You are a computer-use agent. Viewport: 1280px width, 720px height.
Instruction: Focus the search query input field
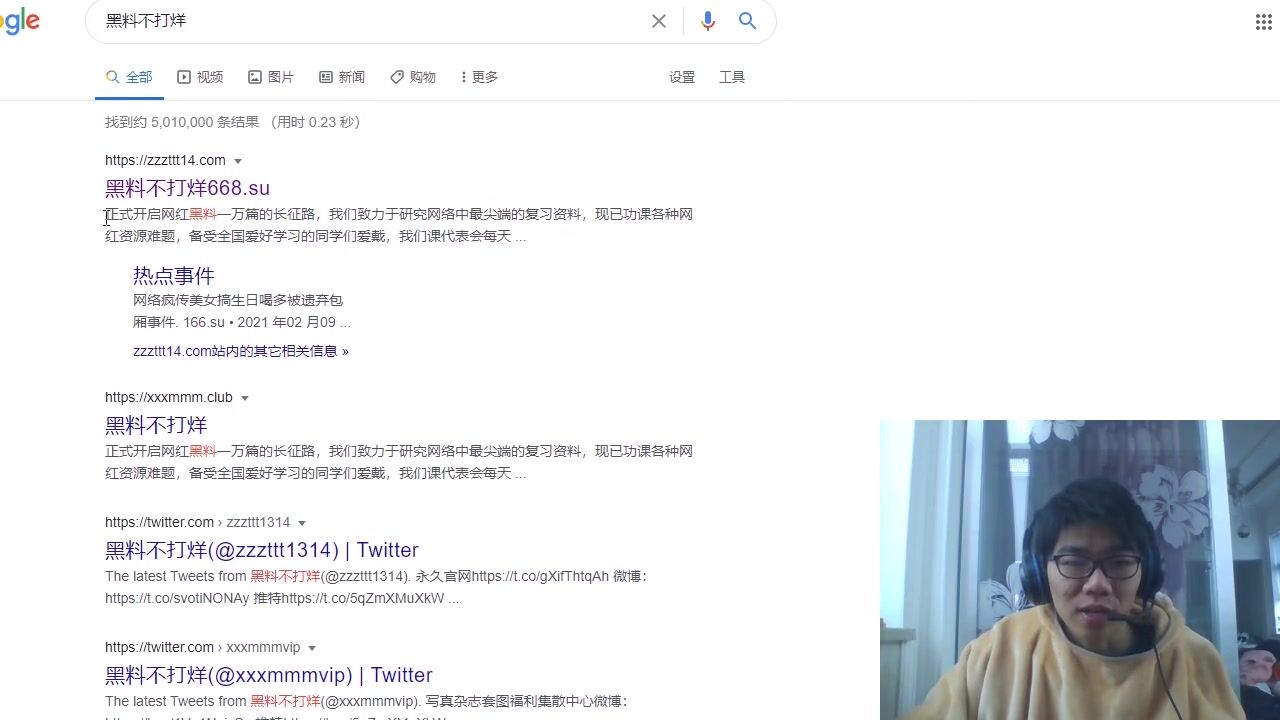click(x=370, y=21)
